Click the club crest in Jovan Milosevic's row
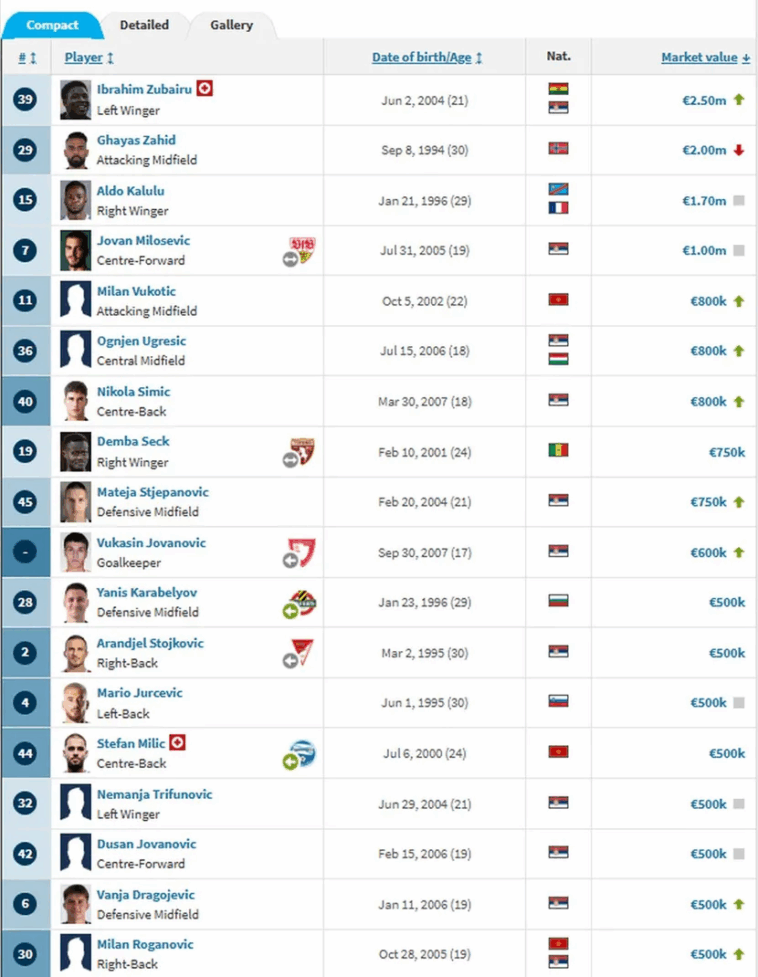 [302, 249]
